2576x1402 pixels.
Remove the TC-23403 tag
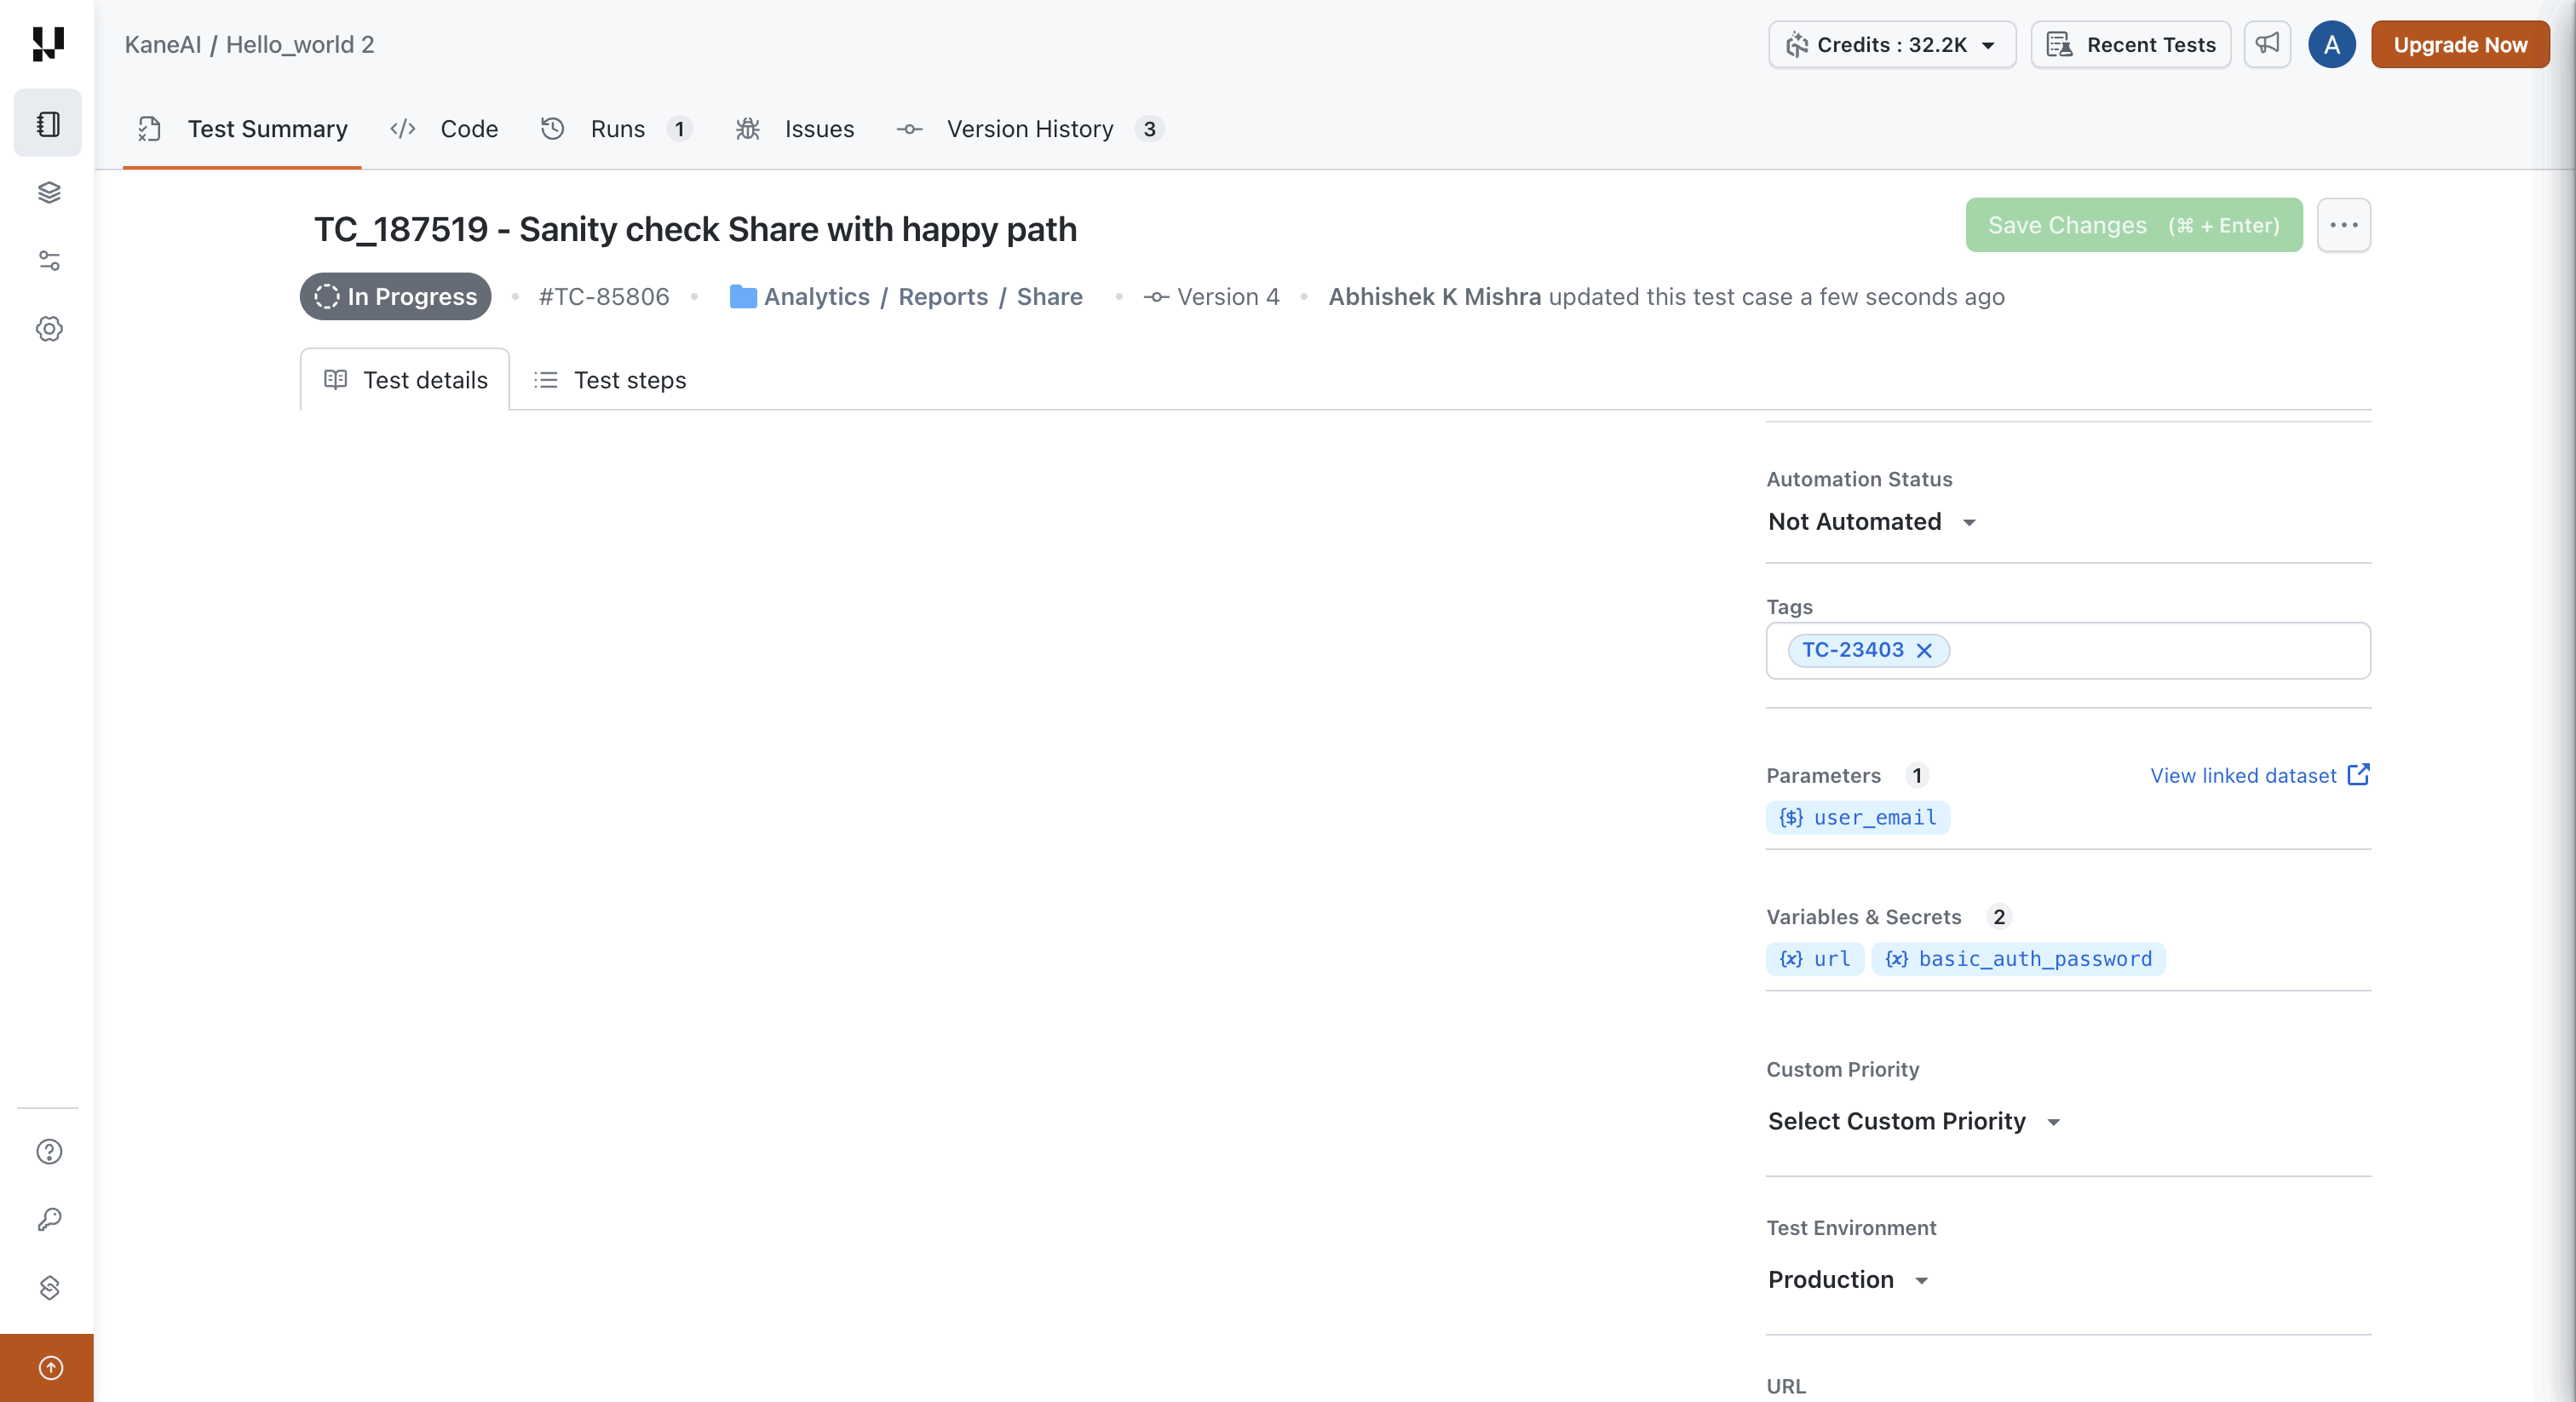pos(1924,650)
